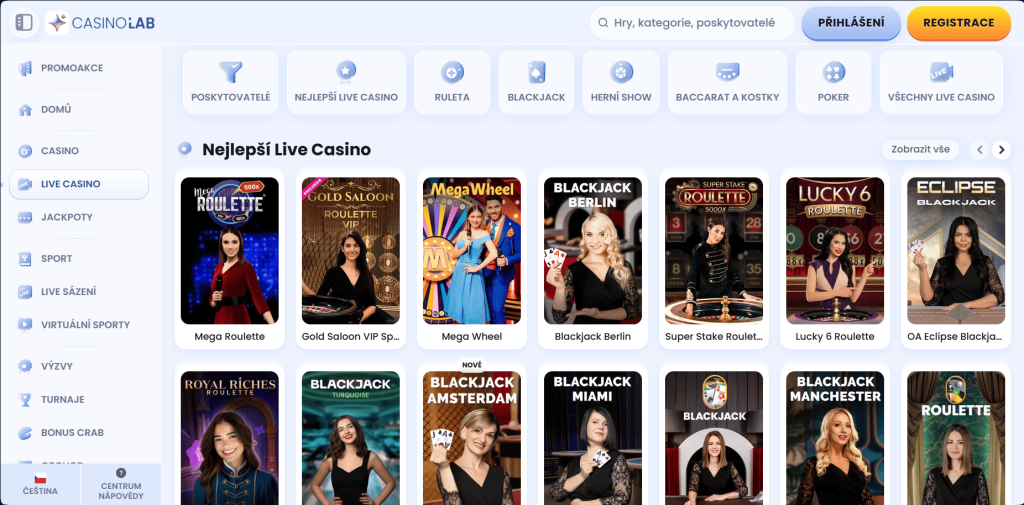1024x505 pixels.
Task: Toggle the sidebar collapse icon
Action: point(24,22)
